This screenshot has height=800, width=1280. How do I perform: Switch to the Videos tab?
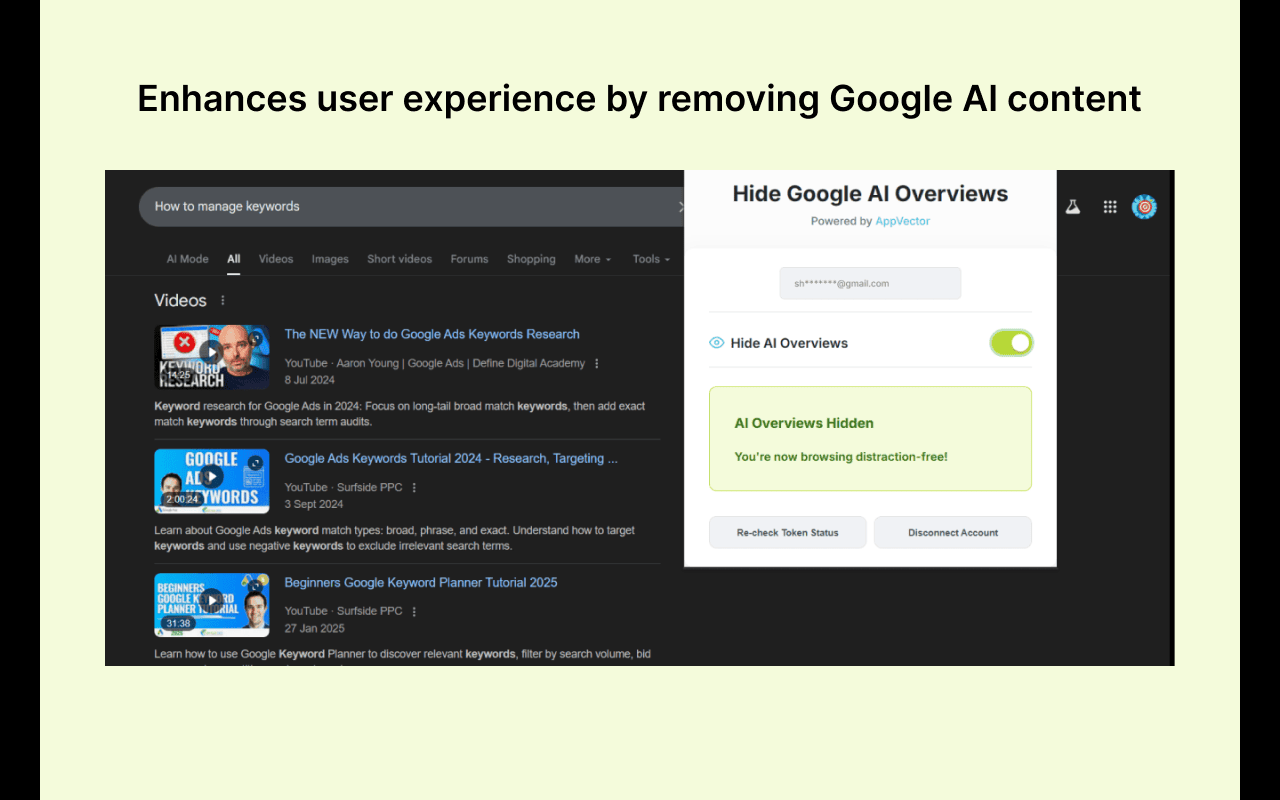click(276, 259)
